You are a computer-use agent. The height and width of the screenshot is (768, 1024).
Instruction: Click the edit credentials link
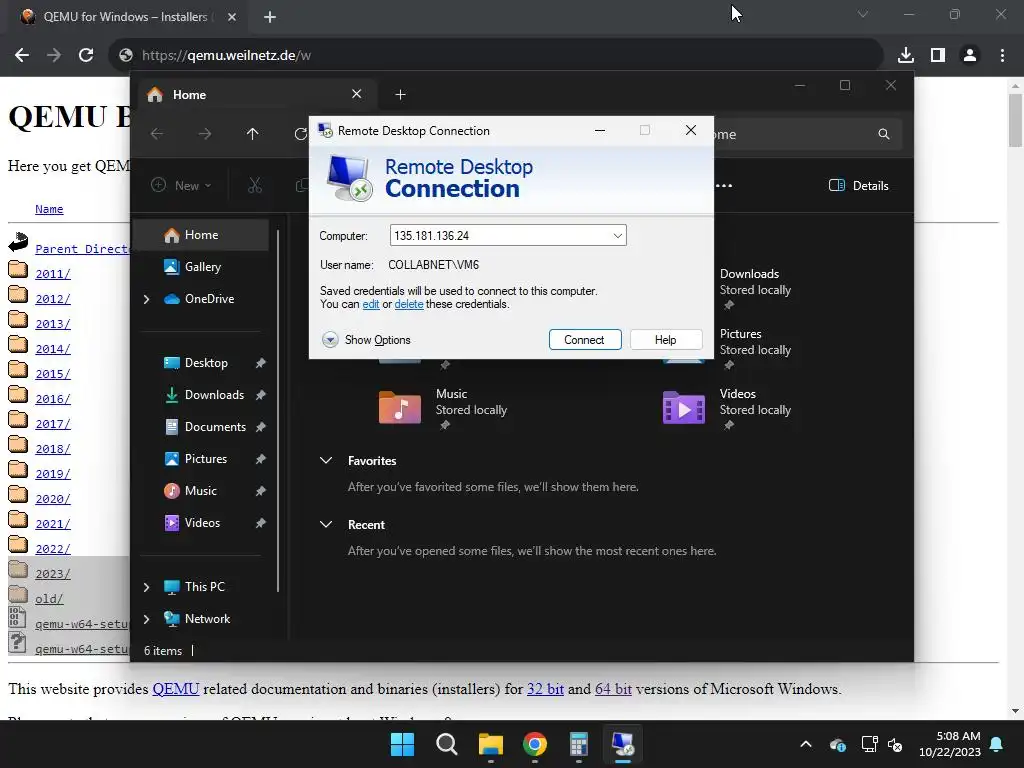click(x=371, y=304)
